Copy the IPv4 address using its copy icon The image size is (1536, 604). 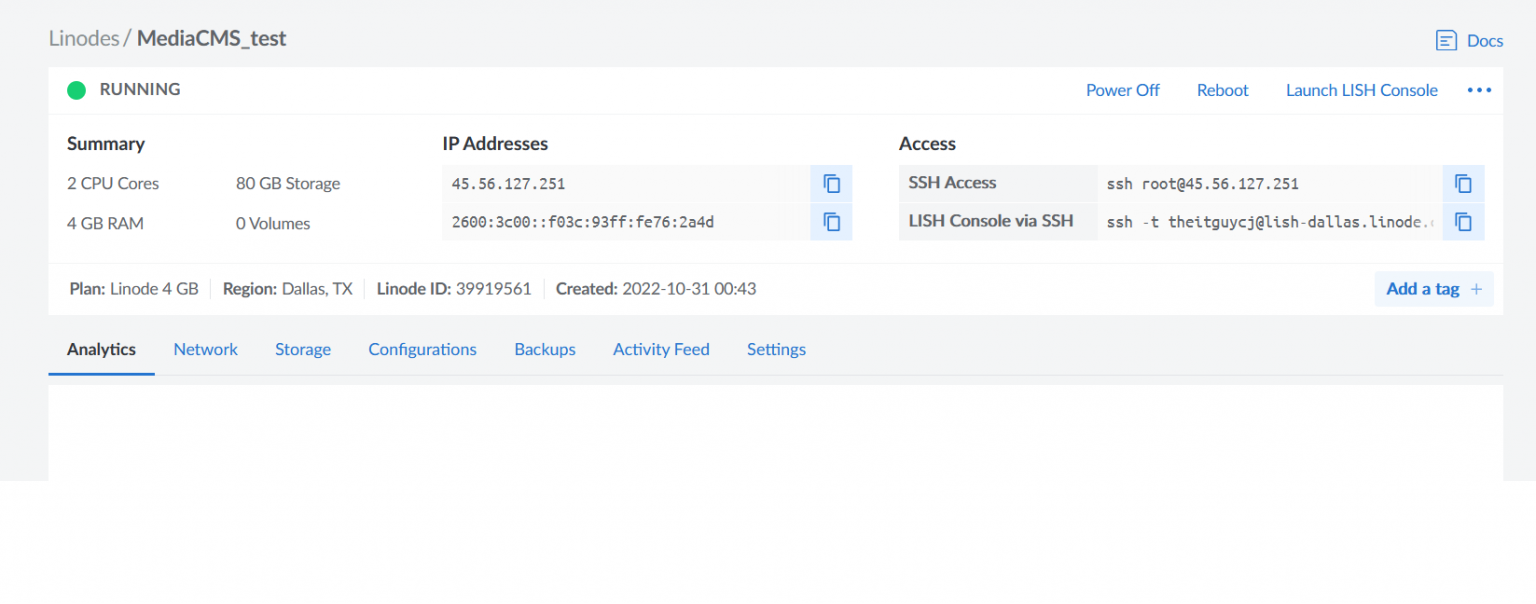[x=831, y=183]
